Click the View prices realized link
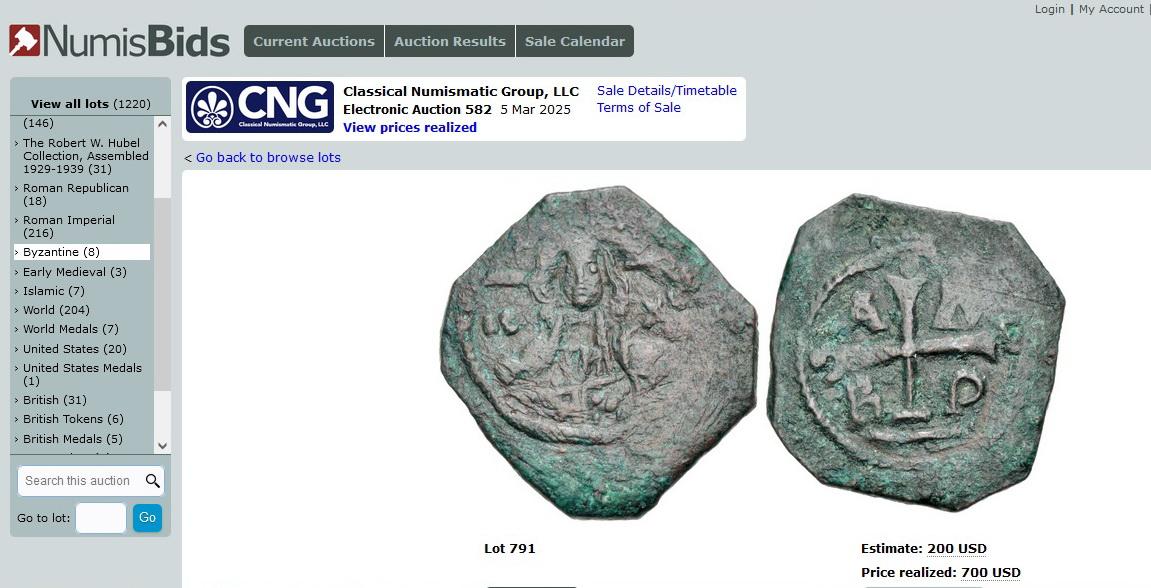 coord(410,128)
